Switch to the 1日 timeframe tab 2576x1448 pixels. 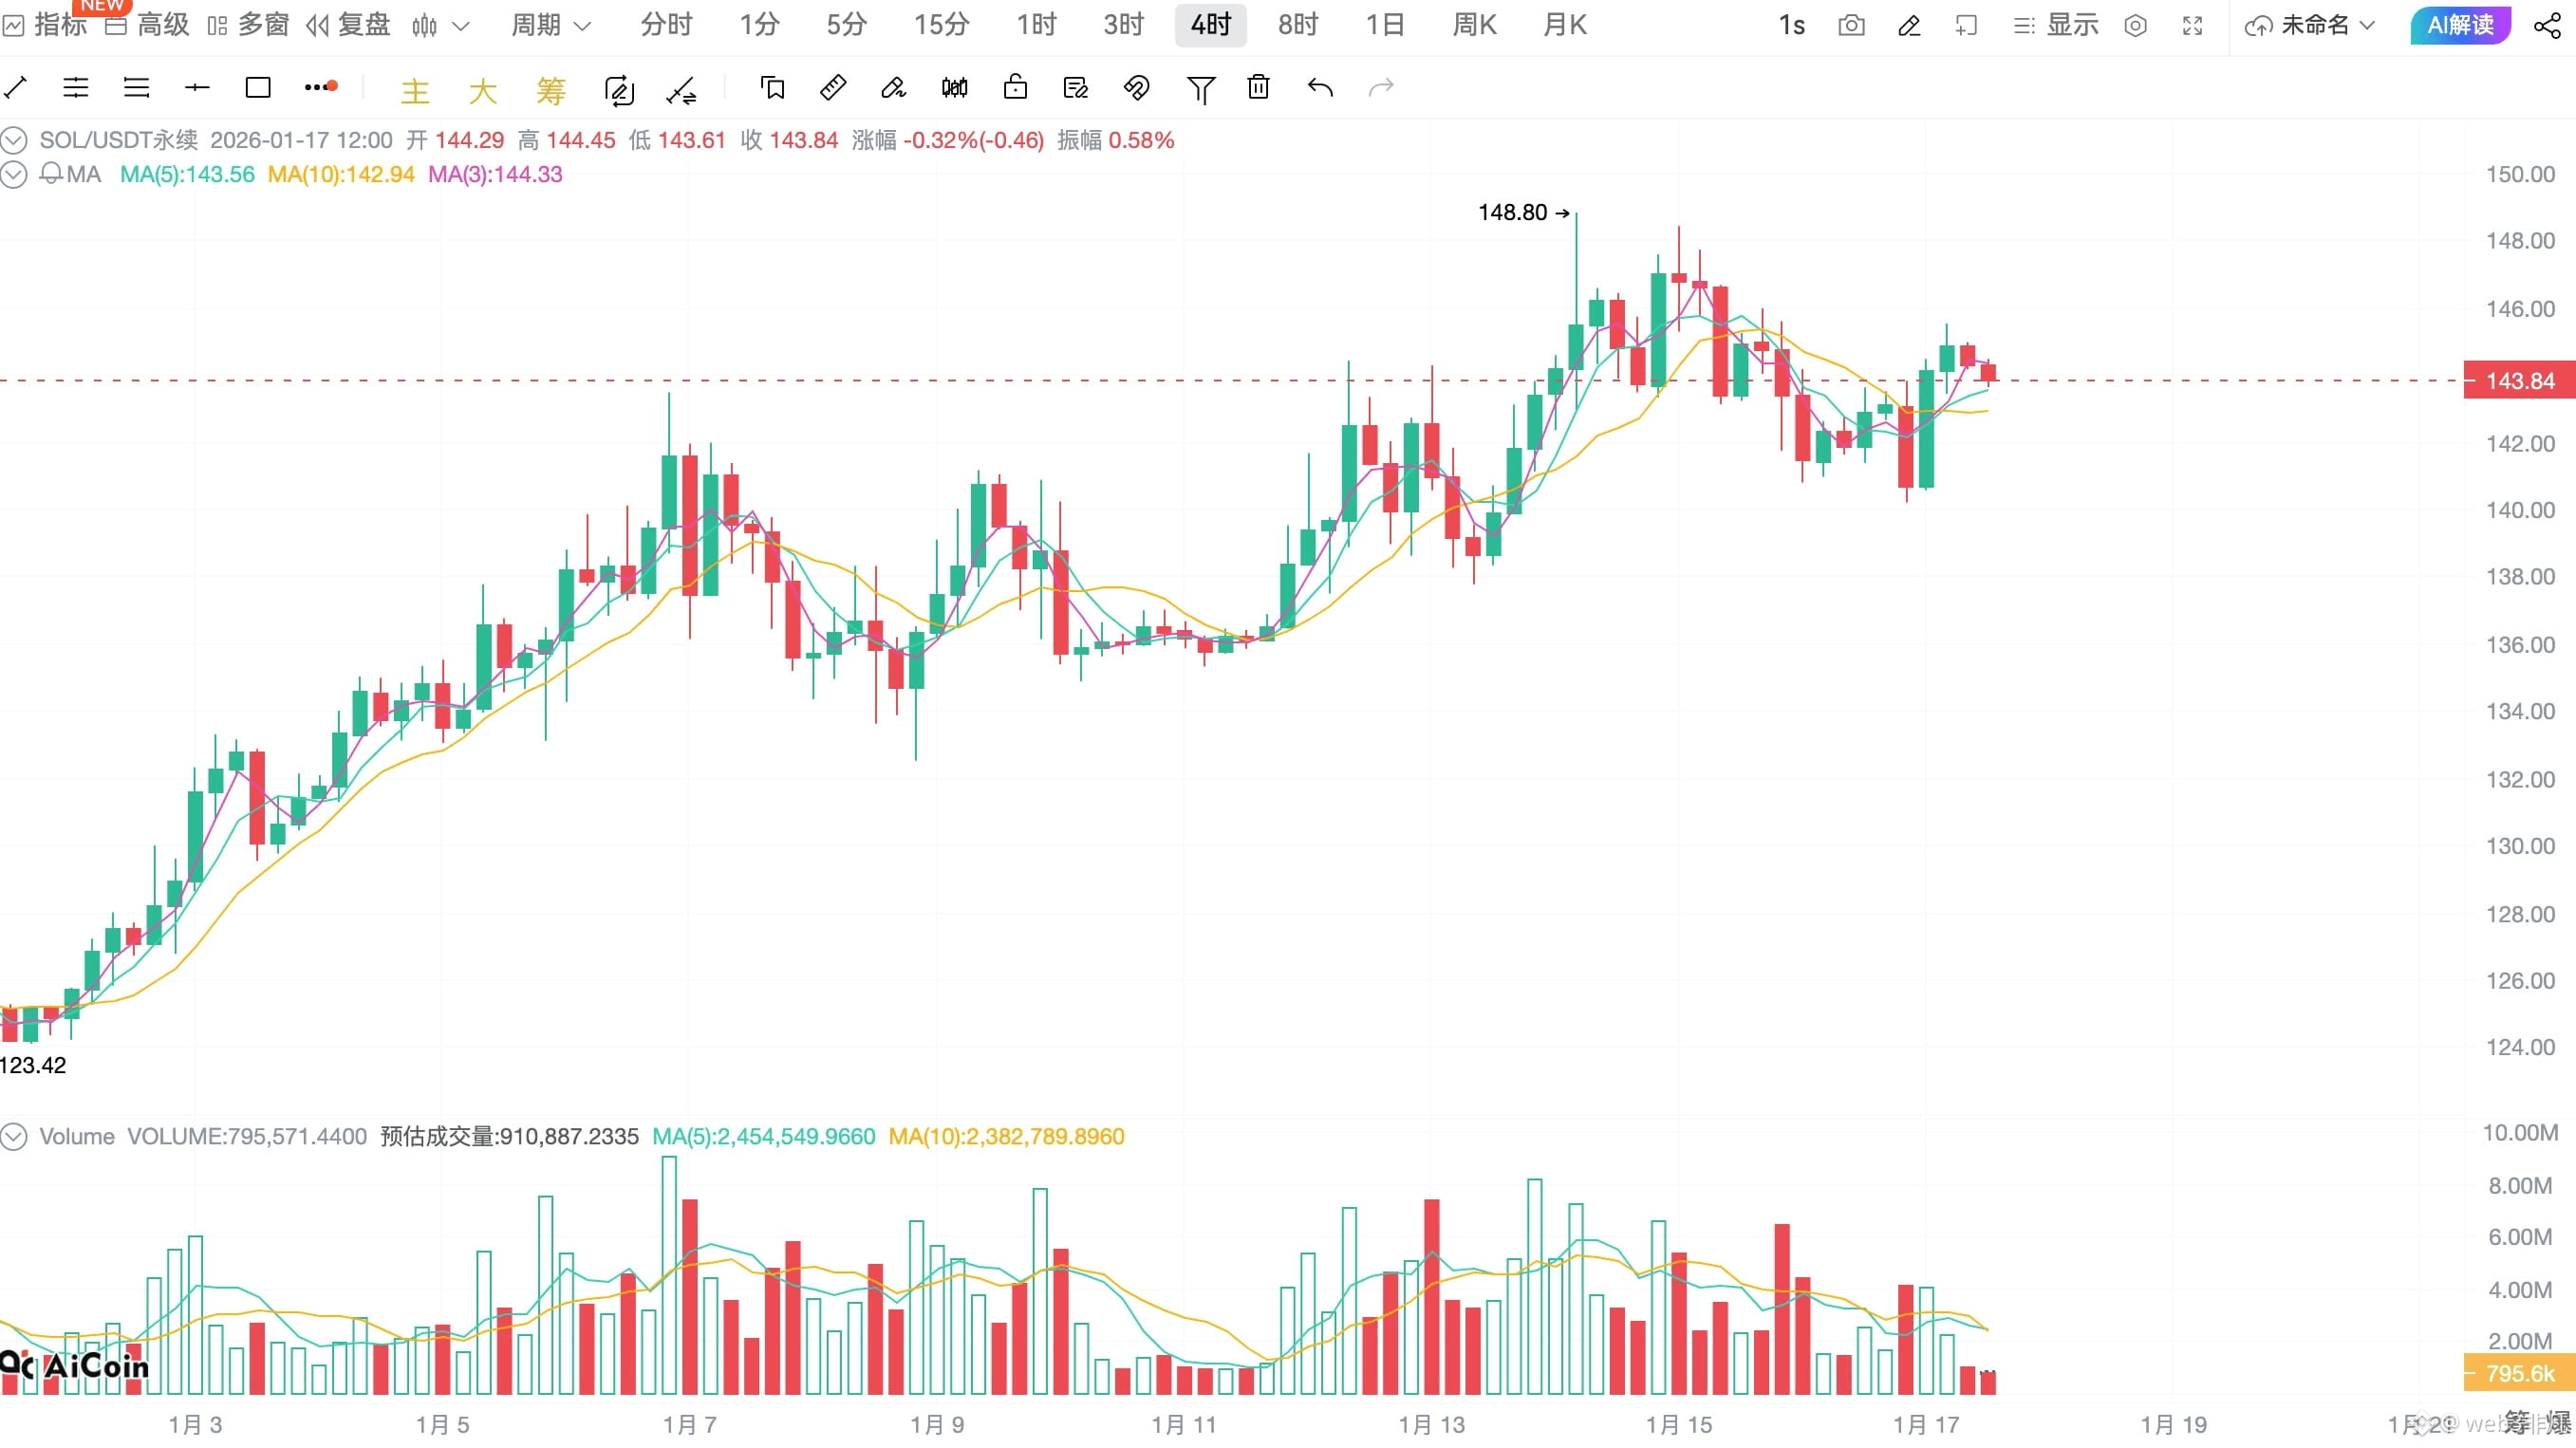tap(1385, 25)
